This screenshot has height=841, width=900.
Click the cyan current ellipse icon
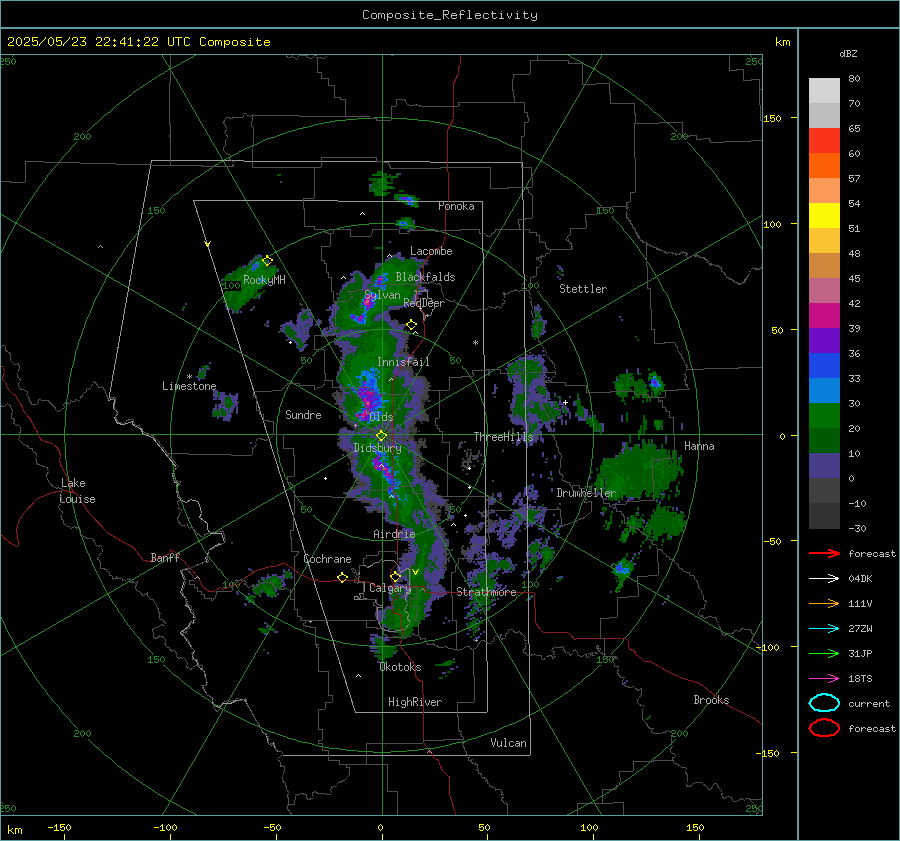[824, 703]
